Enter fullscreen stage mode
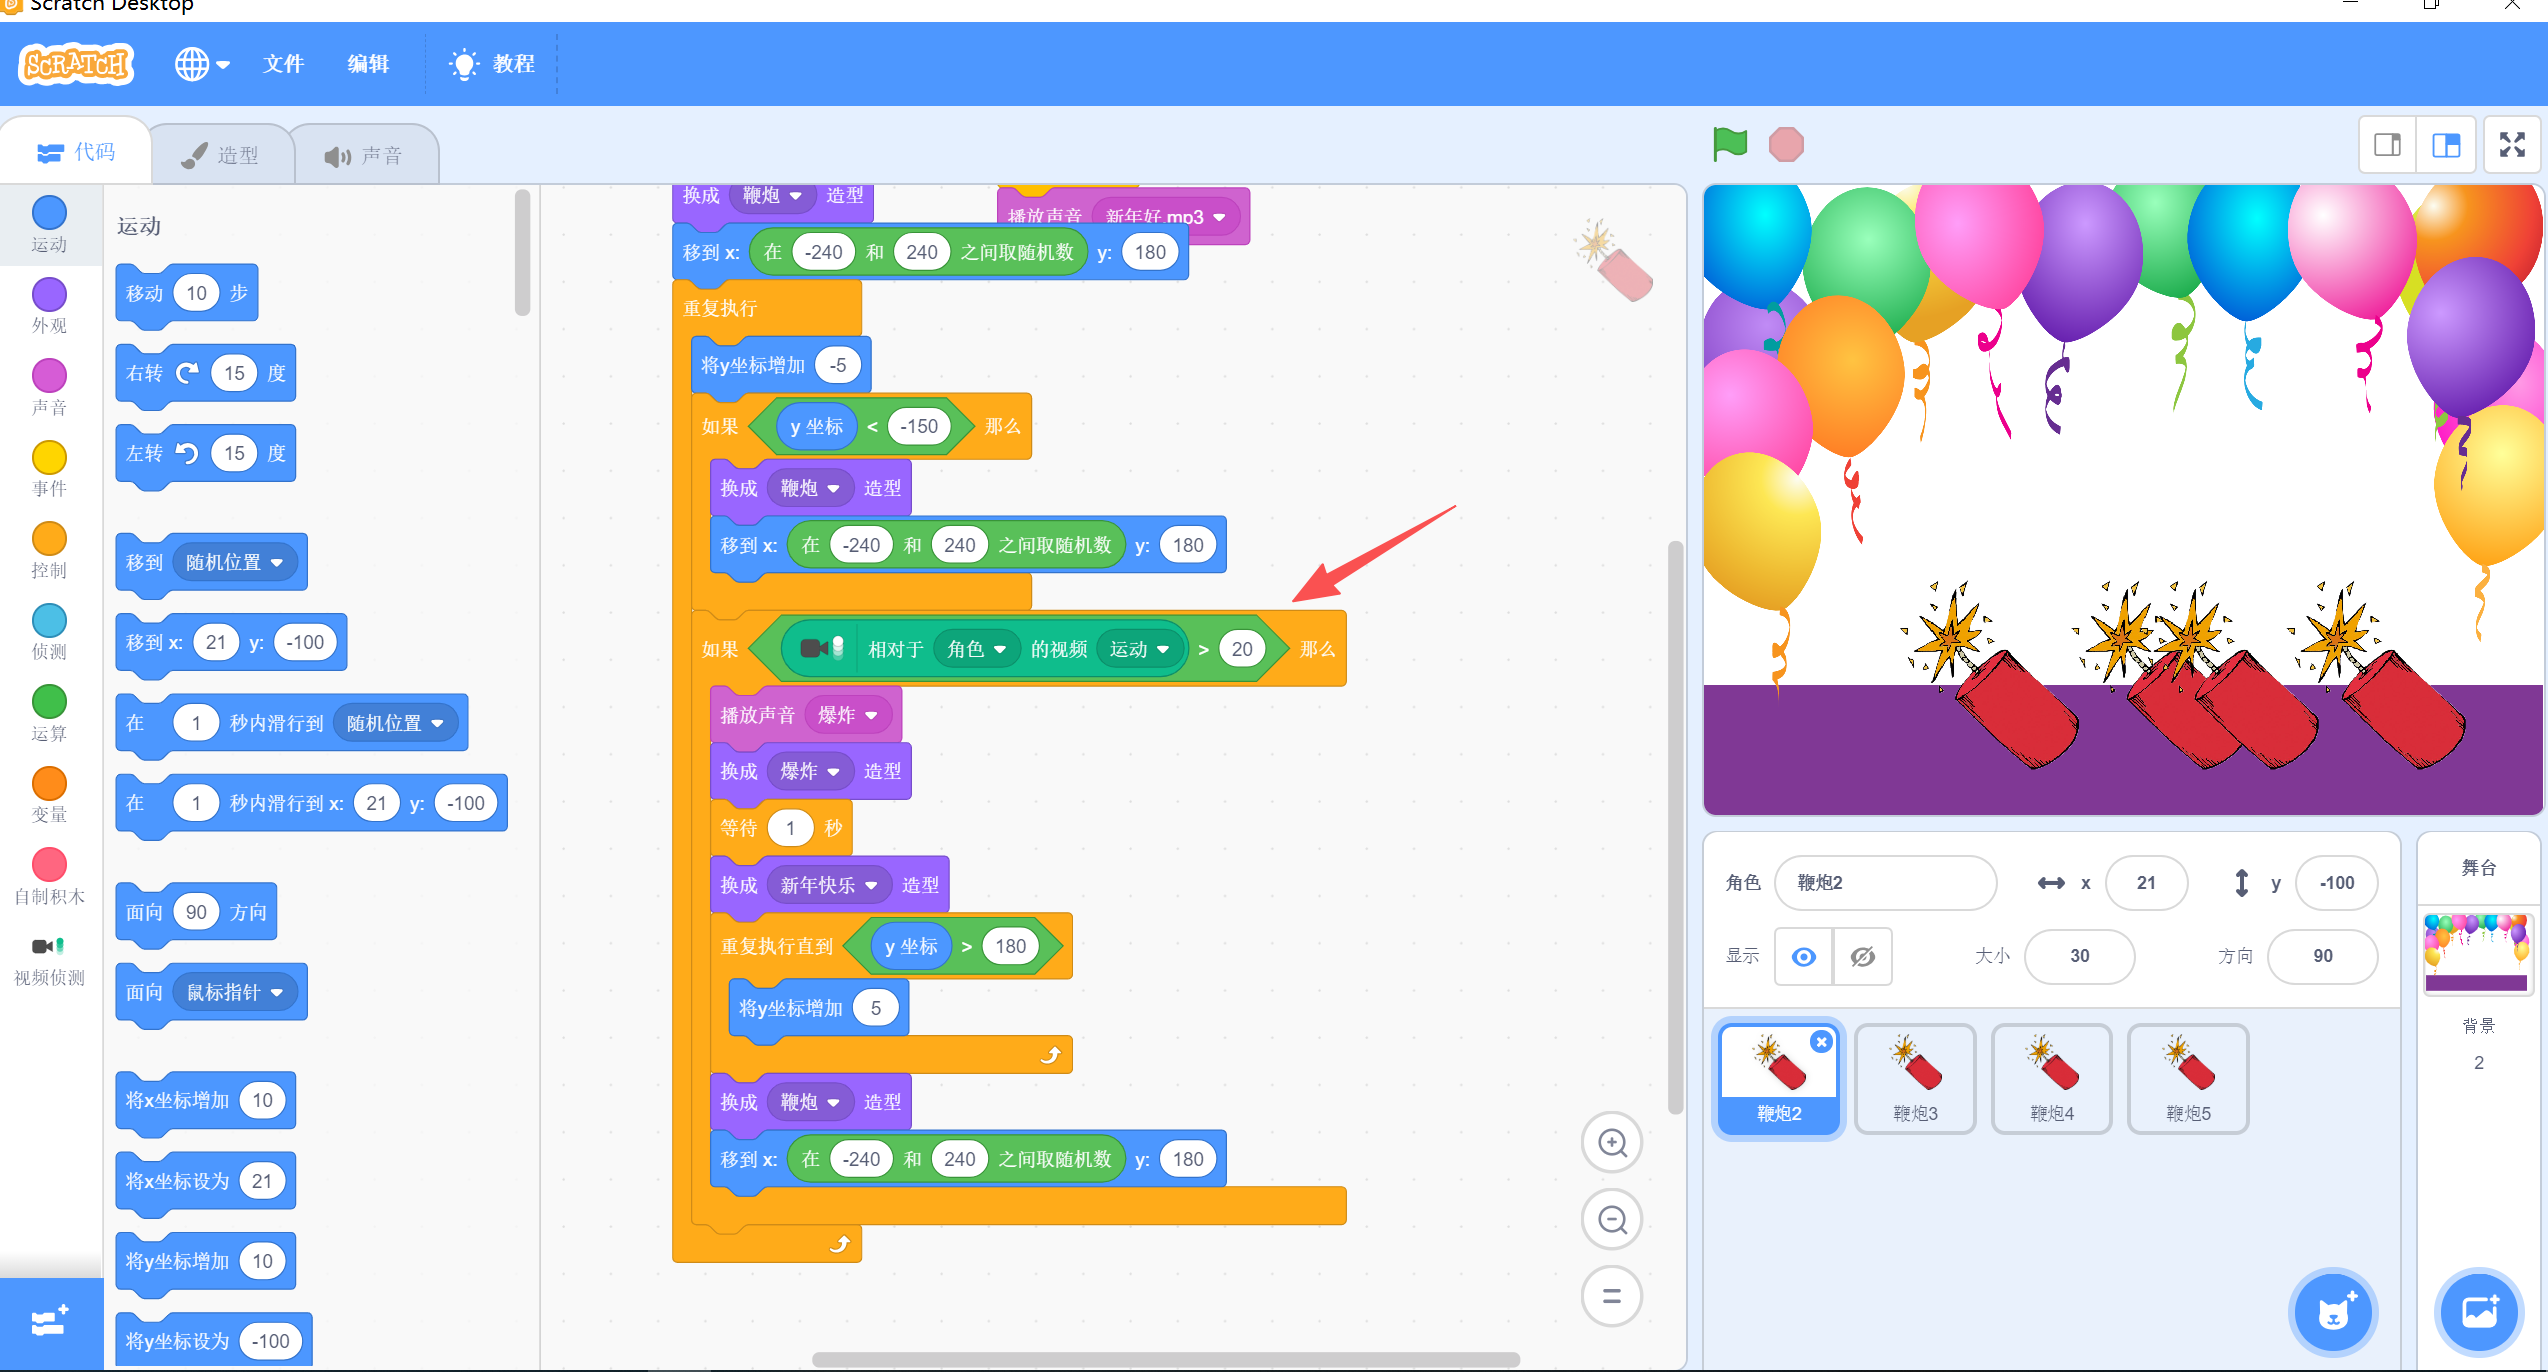This screenshot has width=2548, height=1372. (2511, 145)
